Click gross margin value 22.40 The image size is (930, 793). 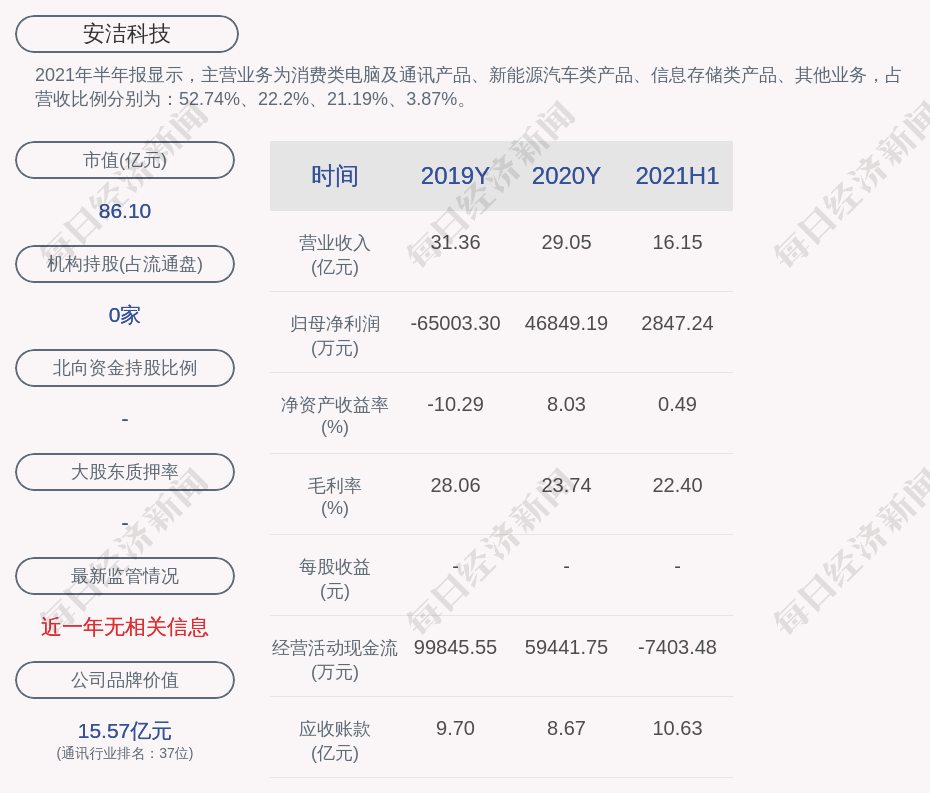click(677, 485)
